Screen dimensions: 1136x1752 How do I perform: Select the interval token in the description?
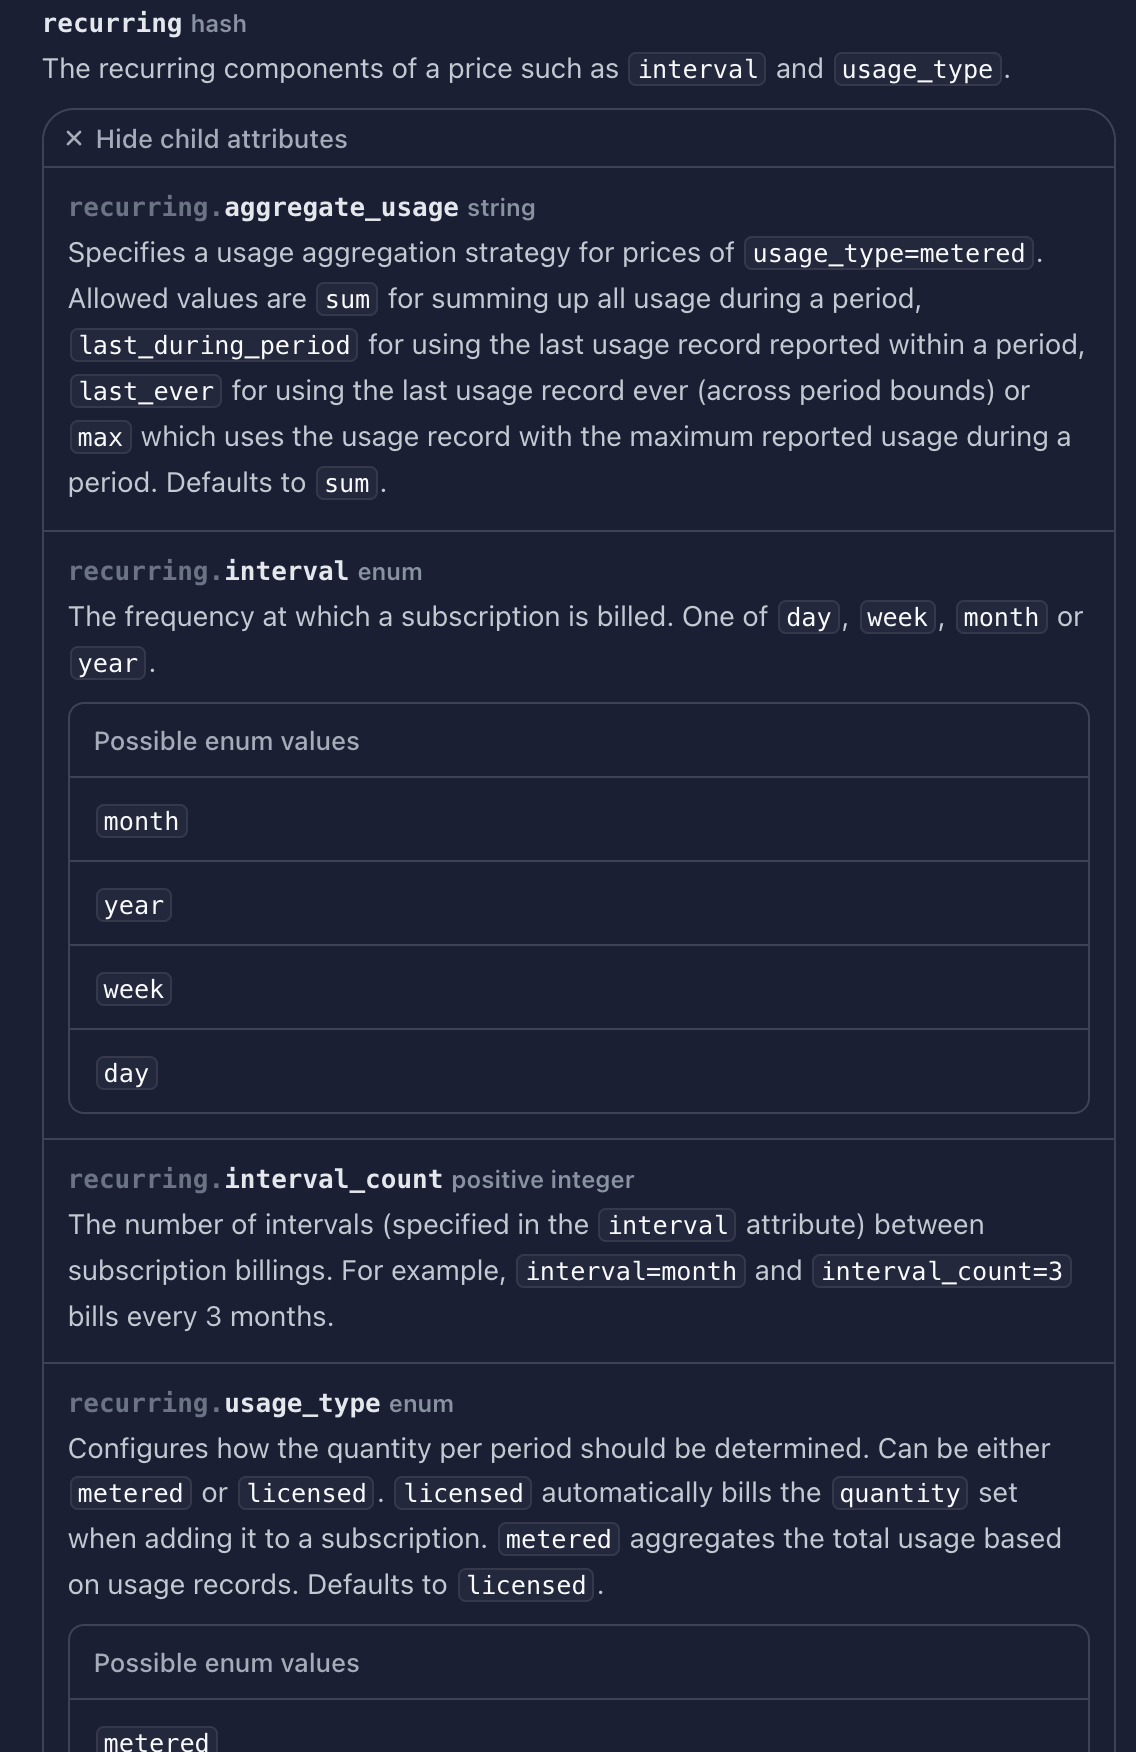click(x=696, y=69)
